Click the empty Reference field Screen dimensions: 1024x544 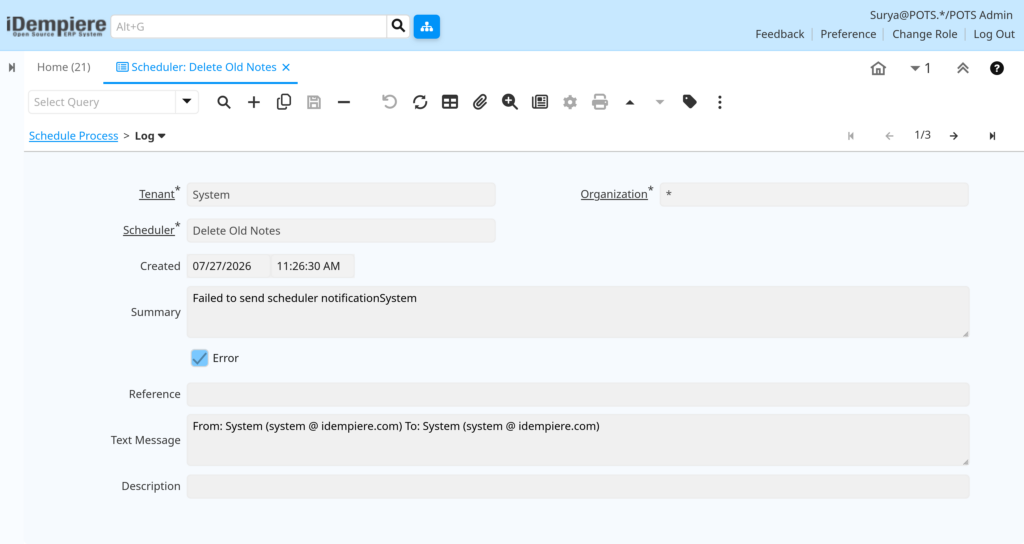pyautogui.click(x=578, y=394)
